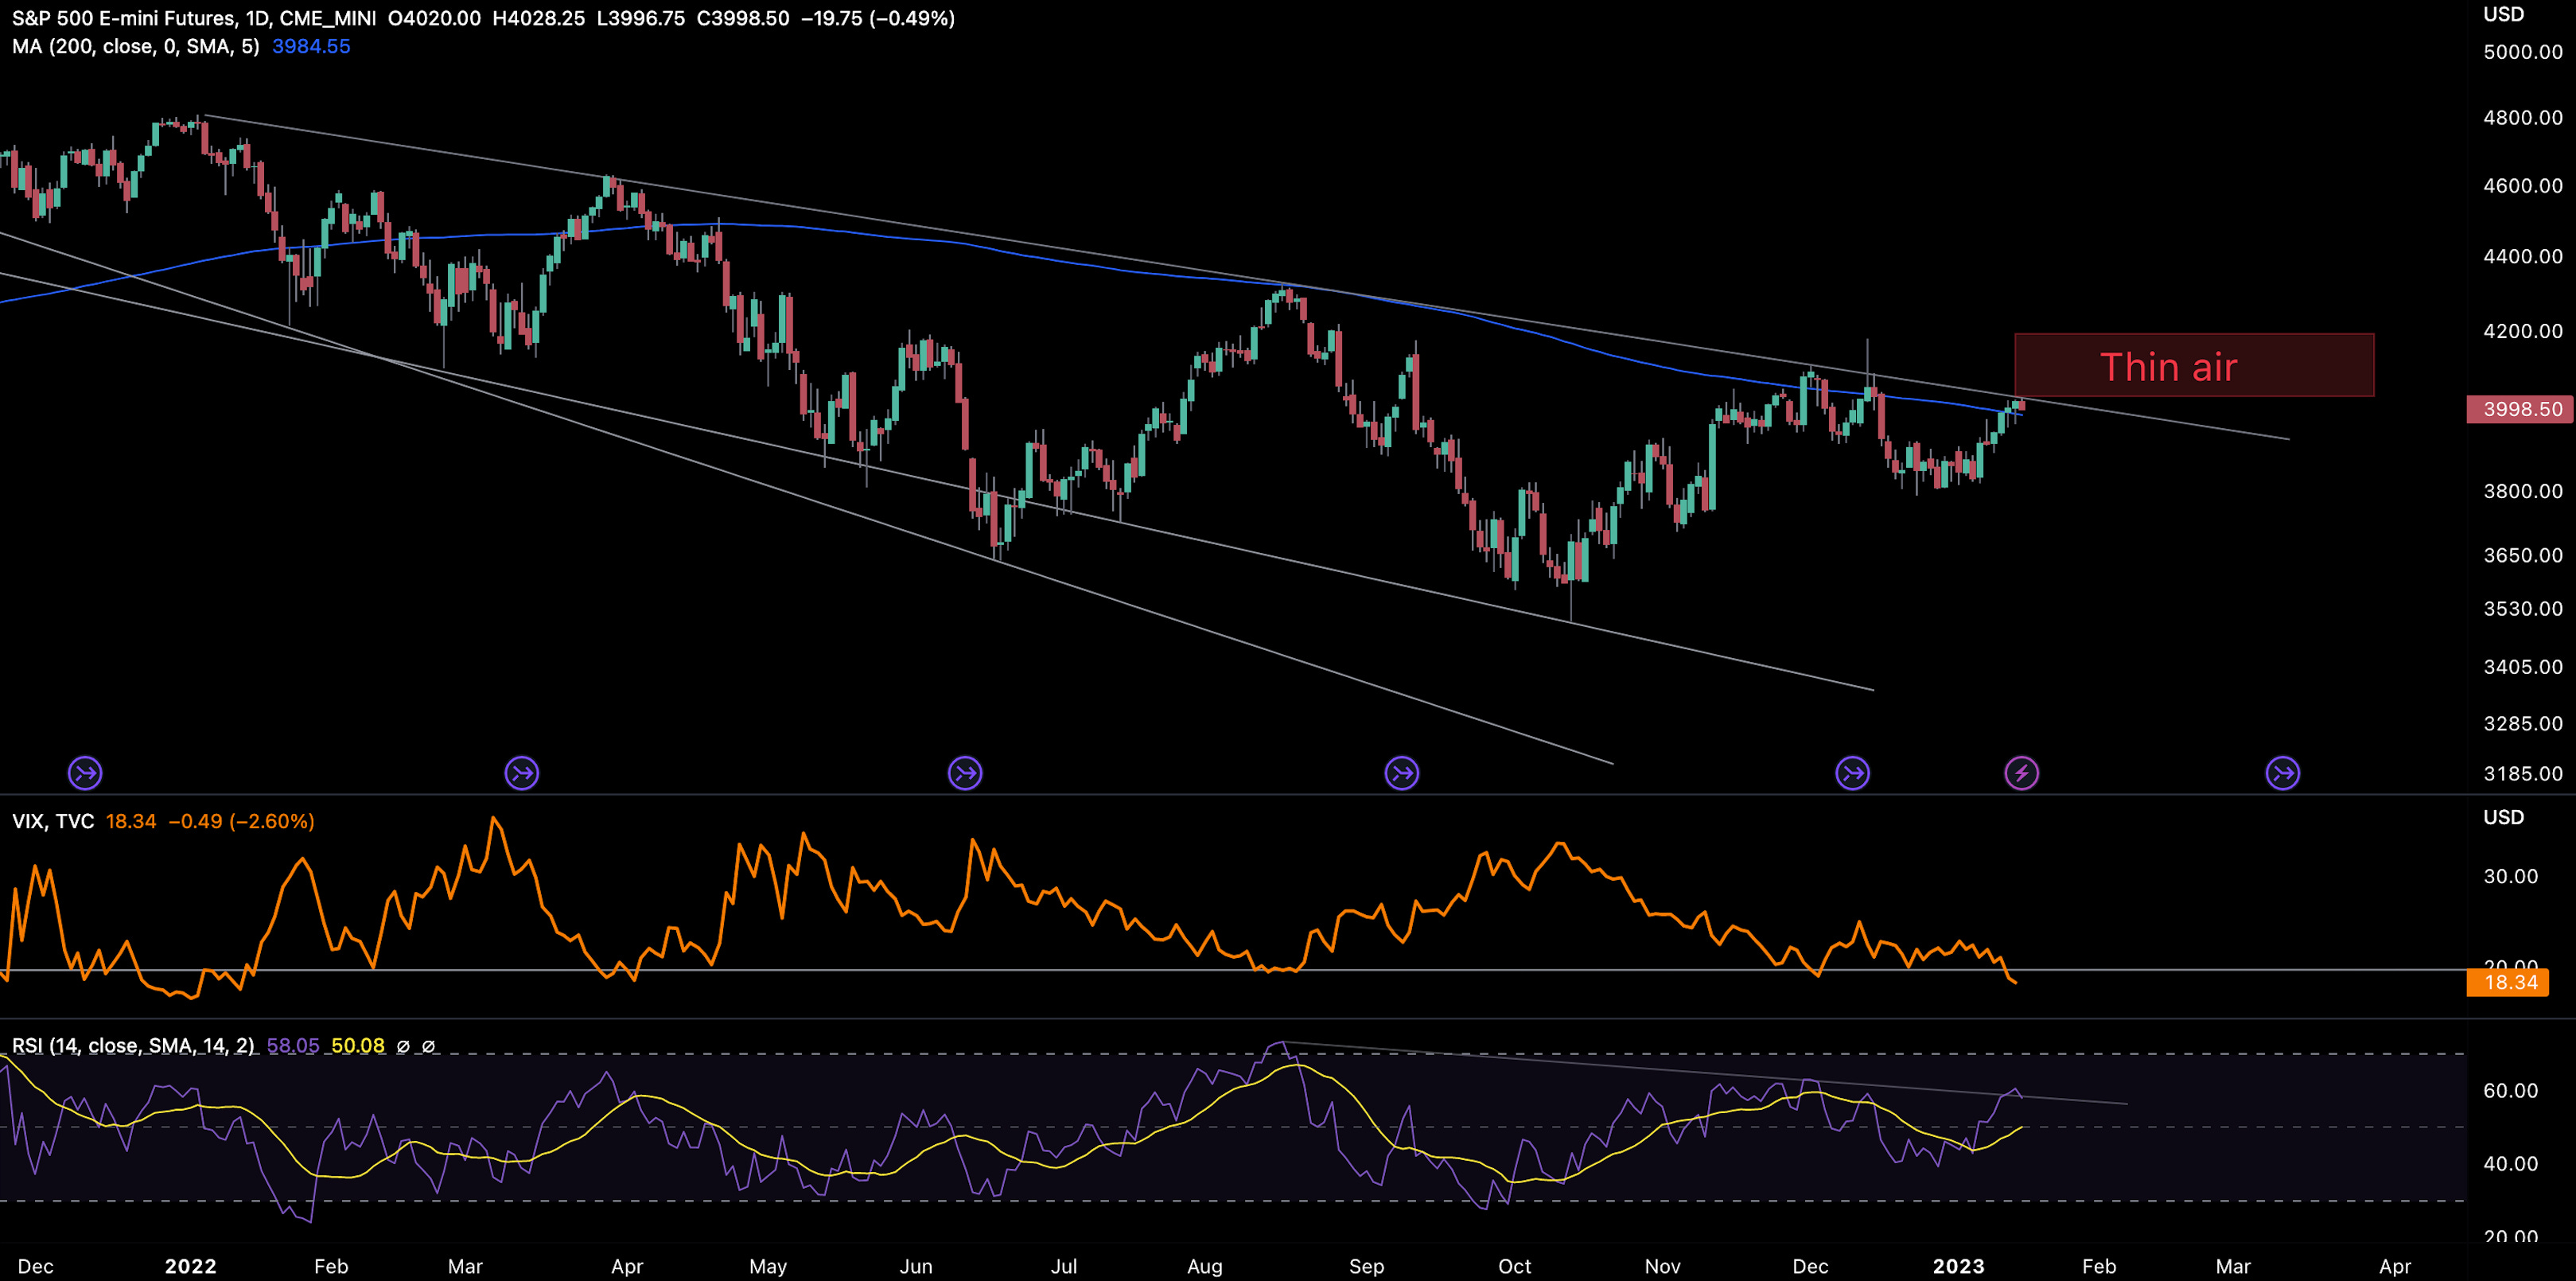Image resolution: width=2576 pixels, height=1281 pixels.
Task: Open the lightning bolt event marker
Action: point(2022,773)
